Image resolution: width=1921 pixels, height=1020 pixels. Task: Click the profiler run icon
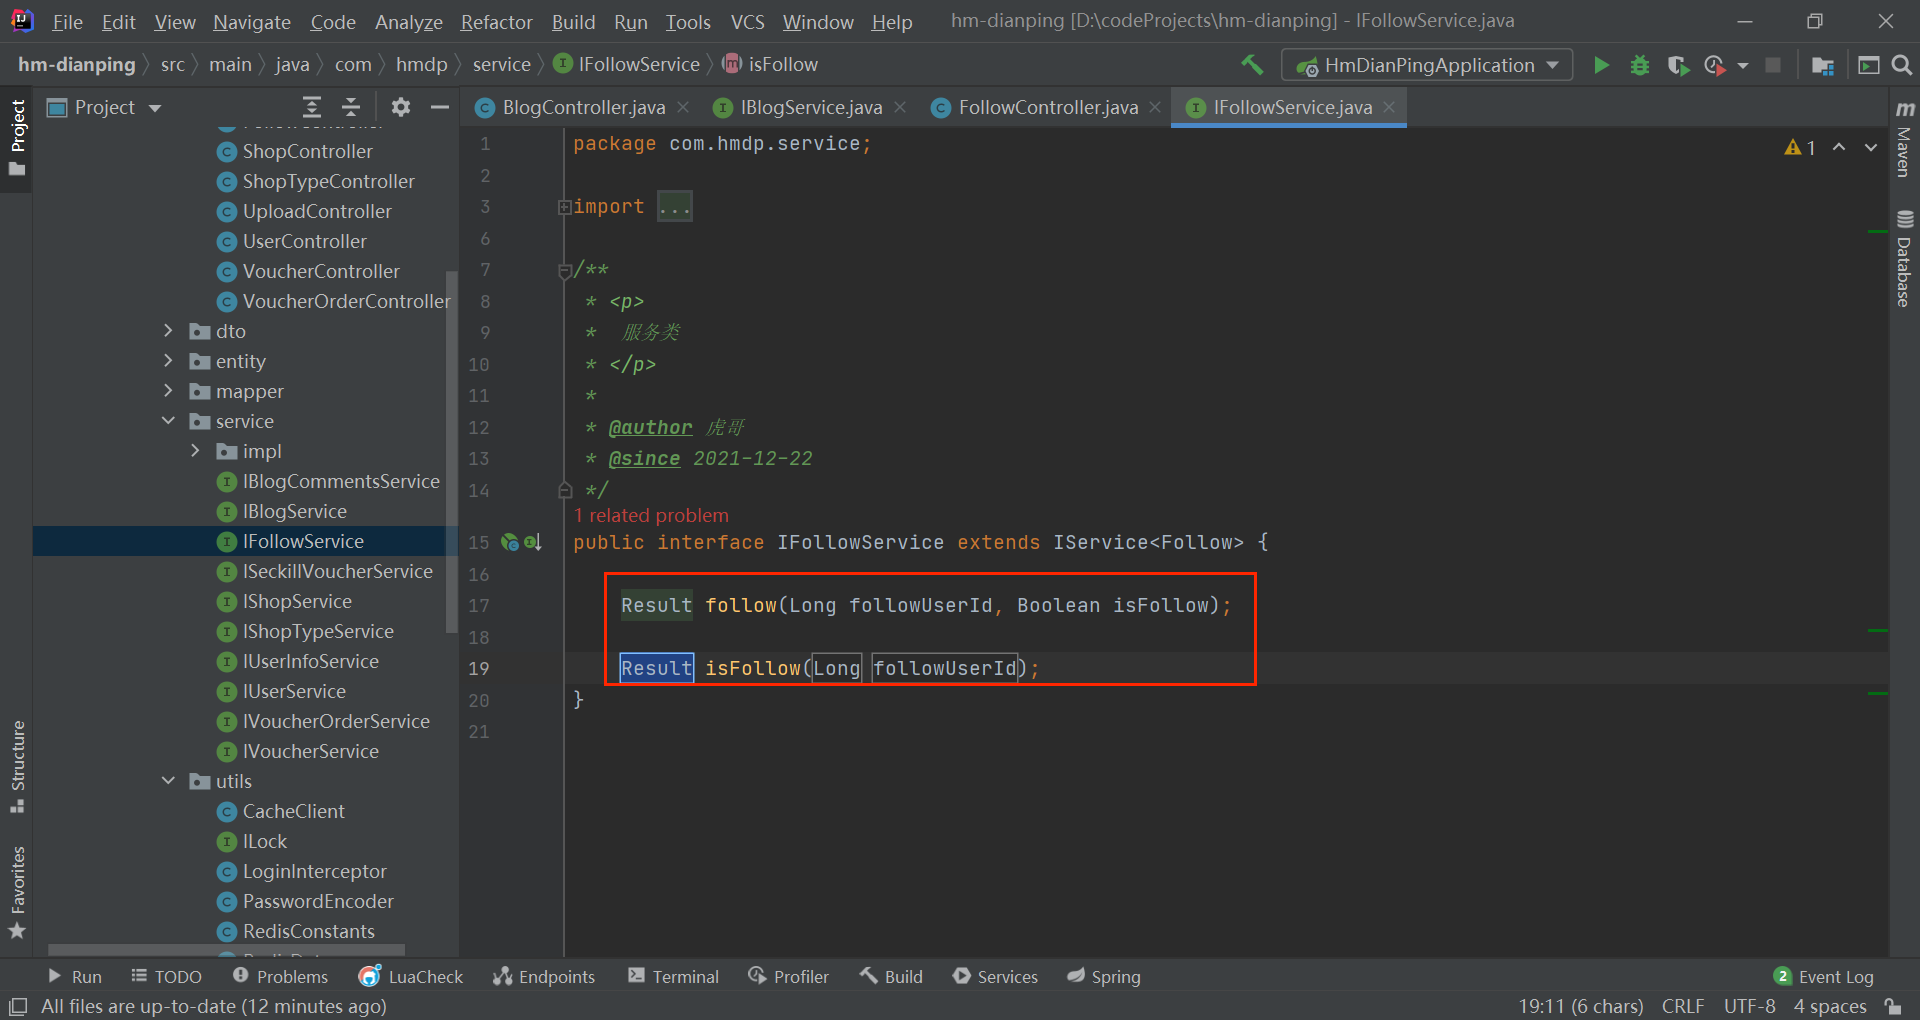(1715, 65)
